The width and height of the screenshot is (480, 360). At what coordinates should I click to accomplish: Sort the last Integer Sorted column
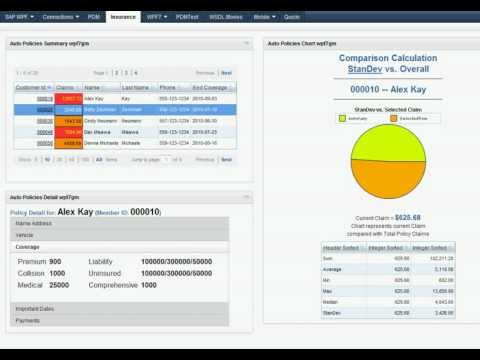pos(432,248)
